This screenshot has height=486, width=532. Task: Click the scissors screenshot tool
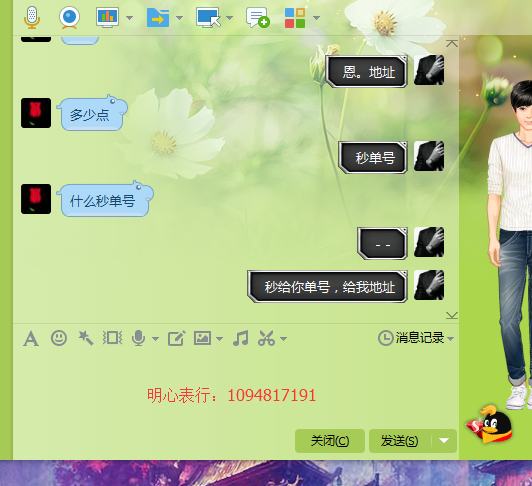click(266, 338)
